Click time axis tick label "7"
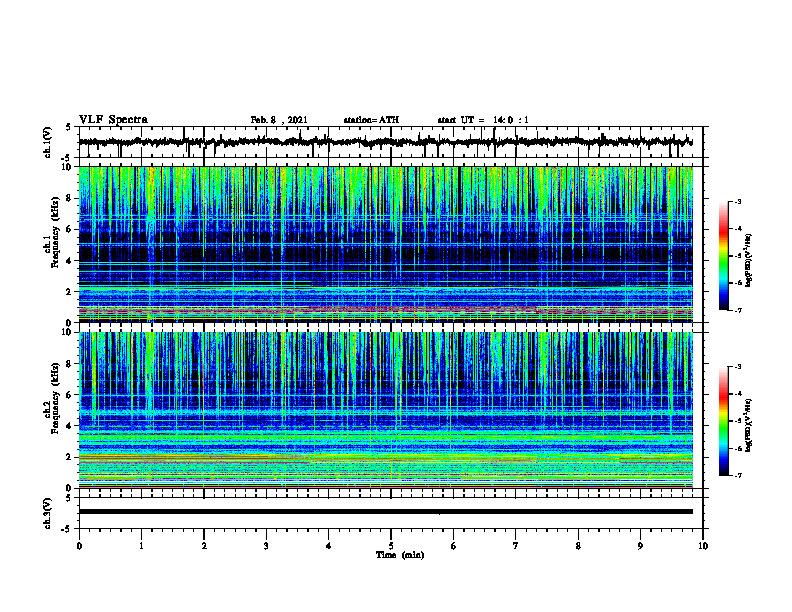Screen dimensions: 792x612 (516, 546)
